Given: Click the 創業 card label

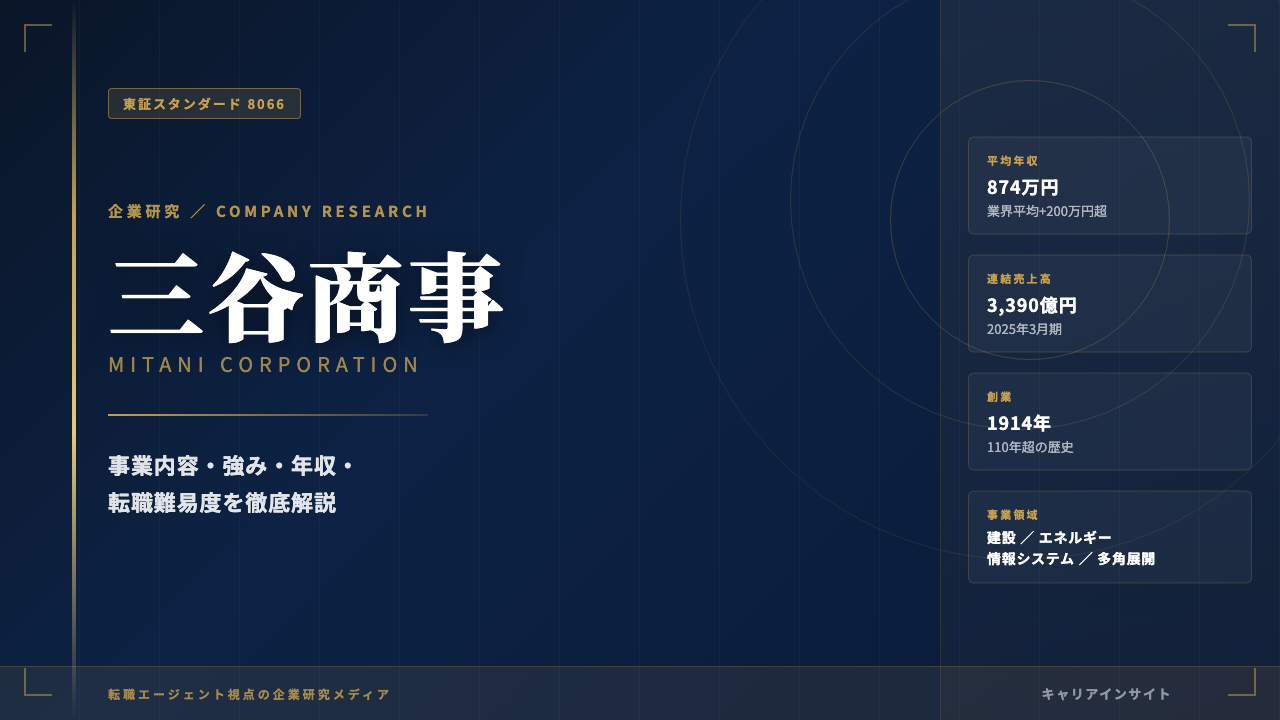Looking at the screenshot, I should click(1000, 397).
